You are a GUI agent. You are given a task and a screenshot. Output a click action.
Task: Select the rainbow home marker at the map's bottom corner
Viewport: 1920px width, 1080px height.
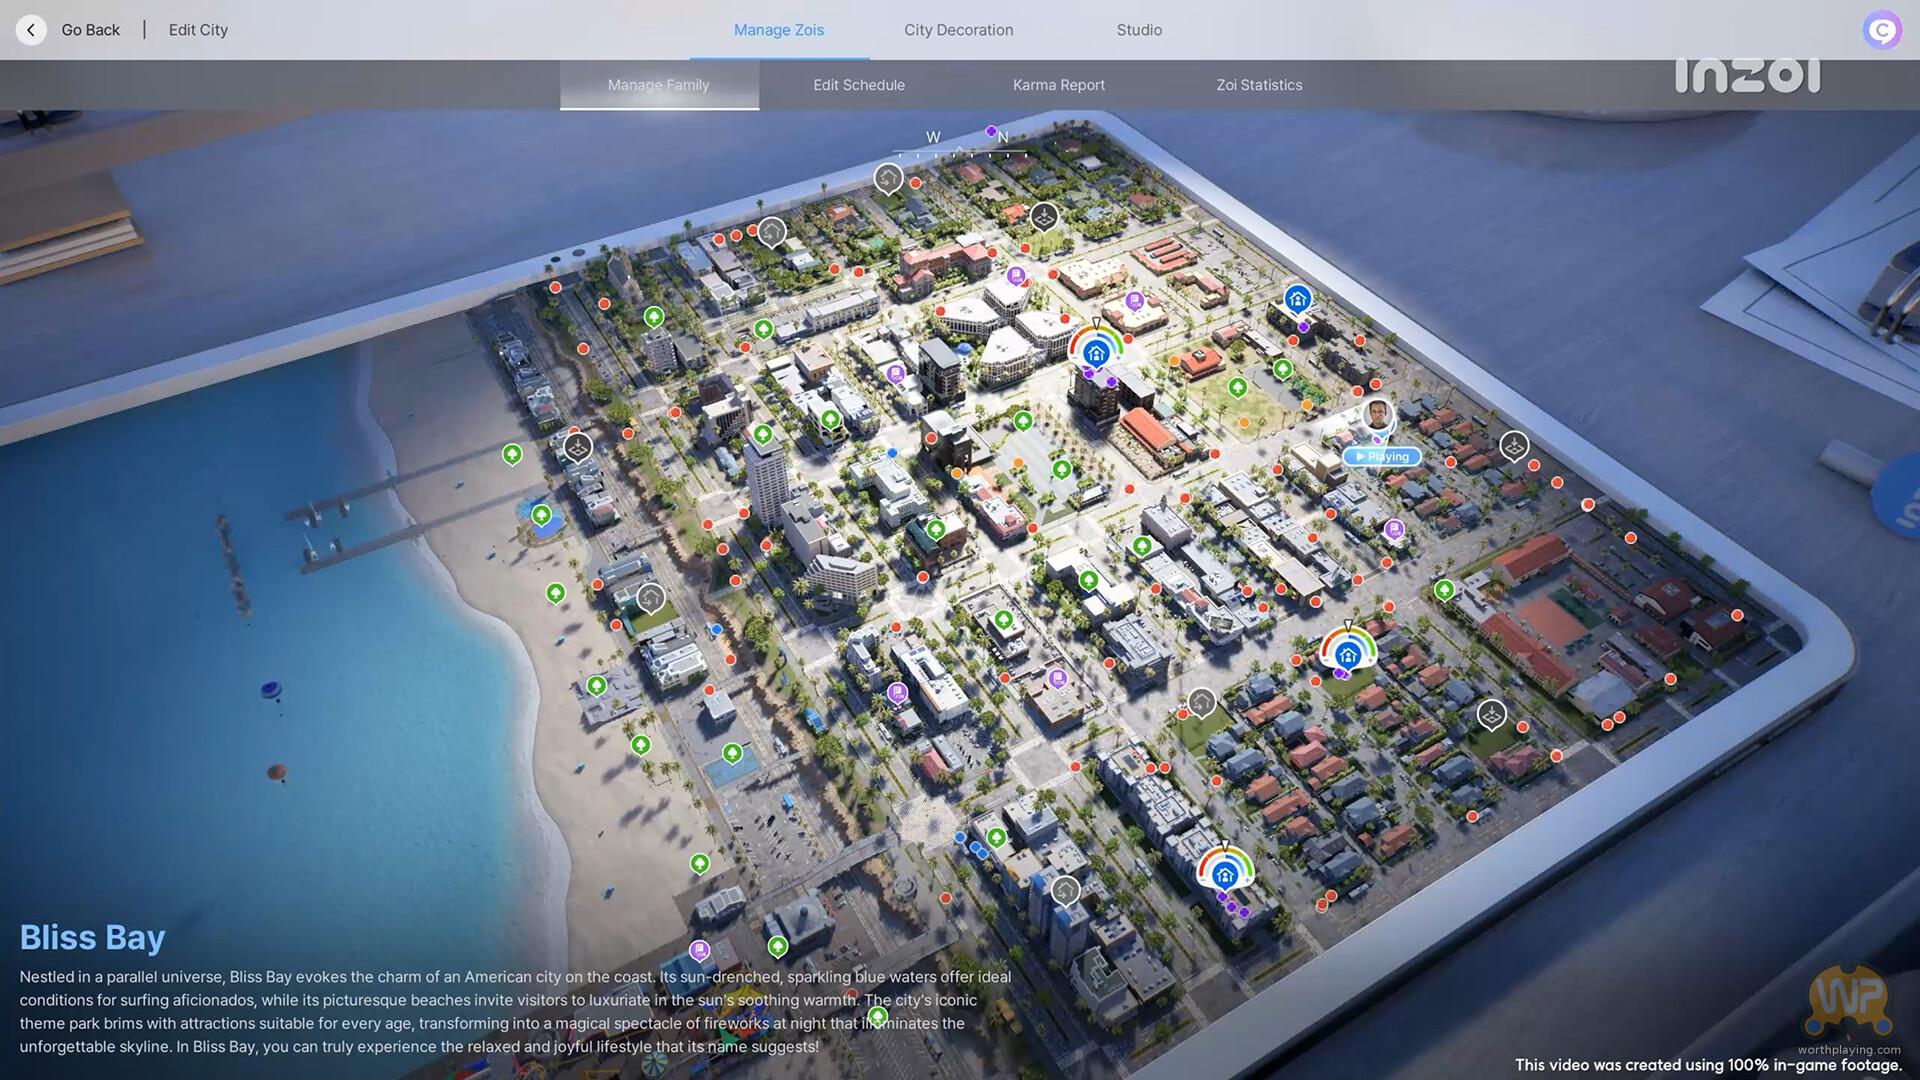(x=1224, y=875)
